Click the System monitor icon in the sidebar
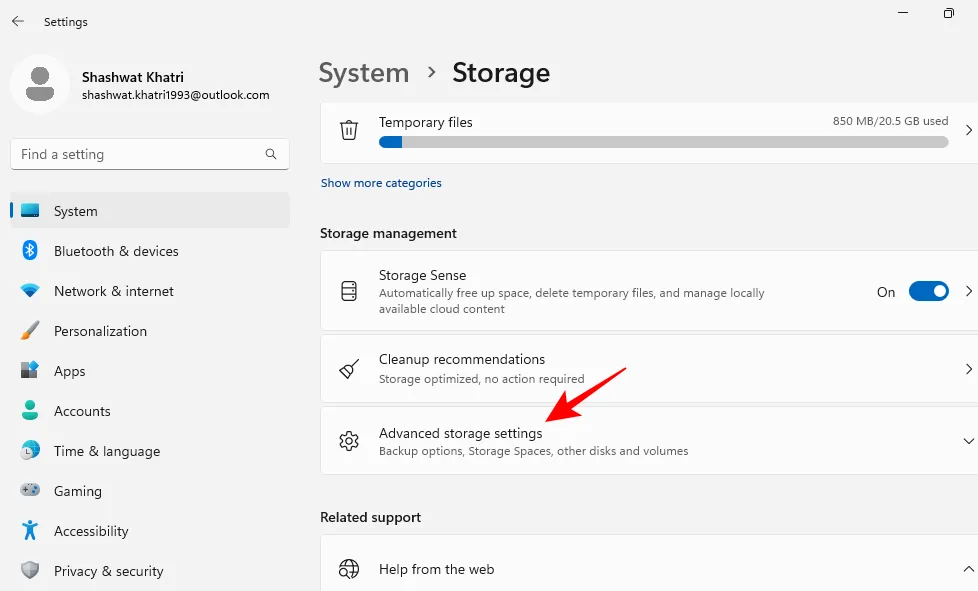The width and height of the screenshot is (978, 591). click(30, 211)
